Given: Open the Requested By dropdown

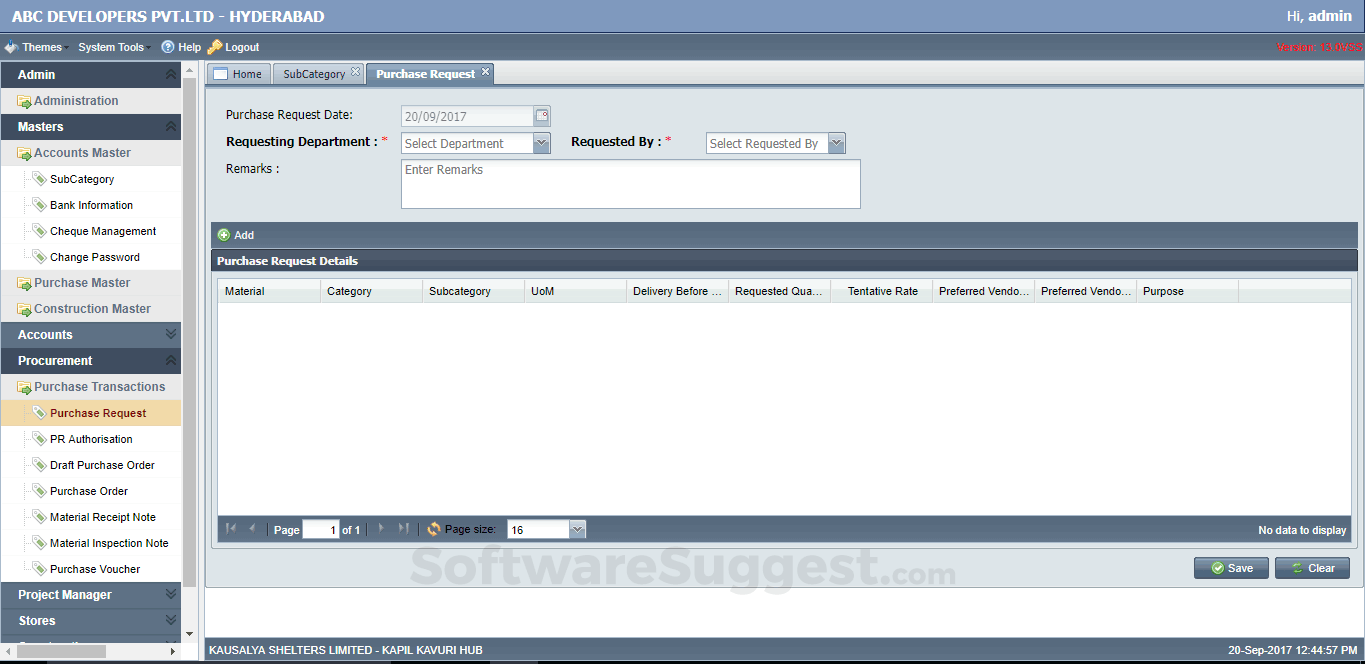Looking at the screenshot, I should (836, 144).
